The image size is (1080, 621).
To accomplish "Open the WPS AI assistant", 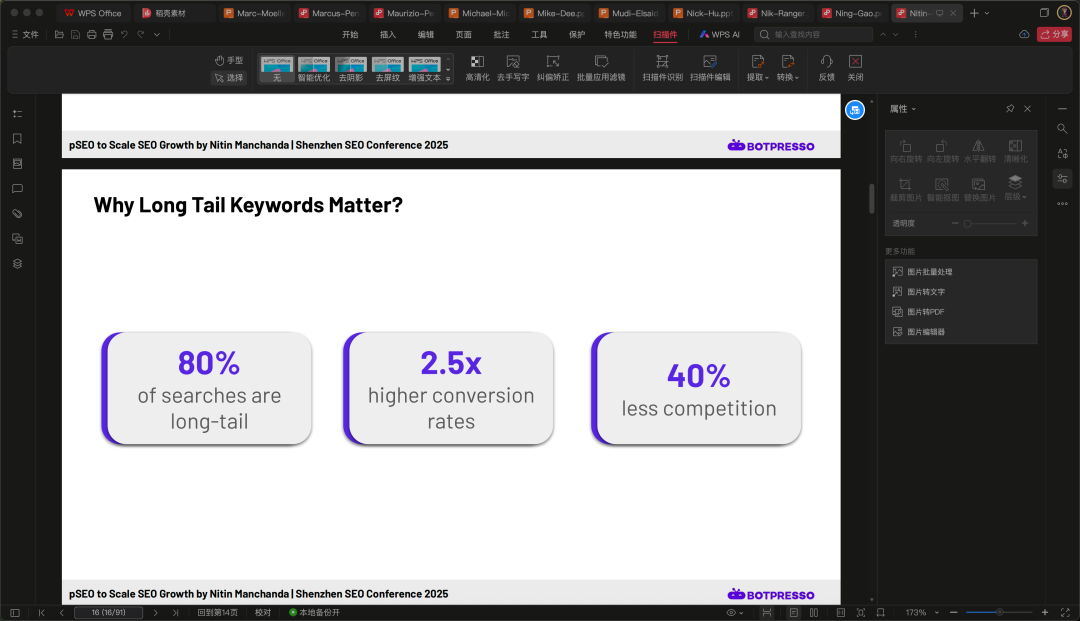I will pos(720,34).
